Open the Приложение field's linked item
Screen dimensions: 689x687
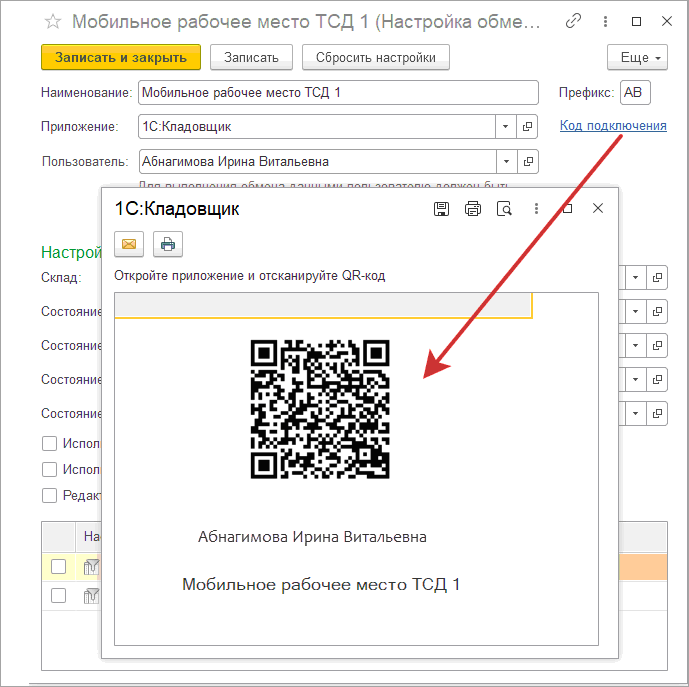527,127
